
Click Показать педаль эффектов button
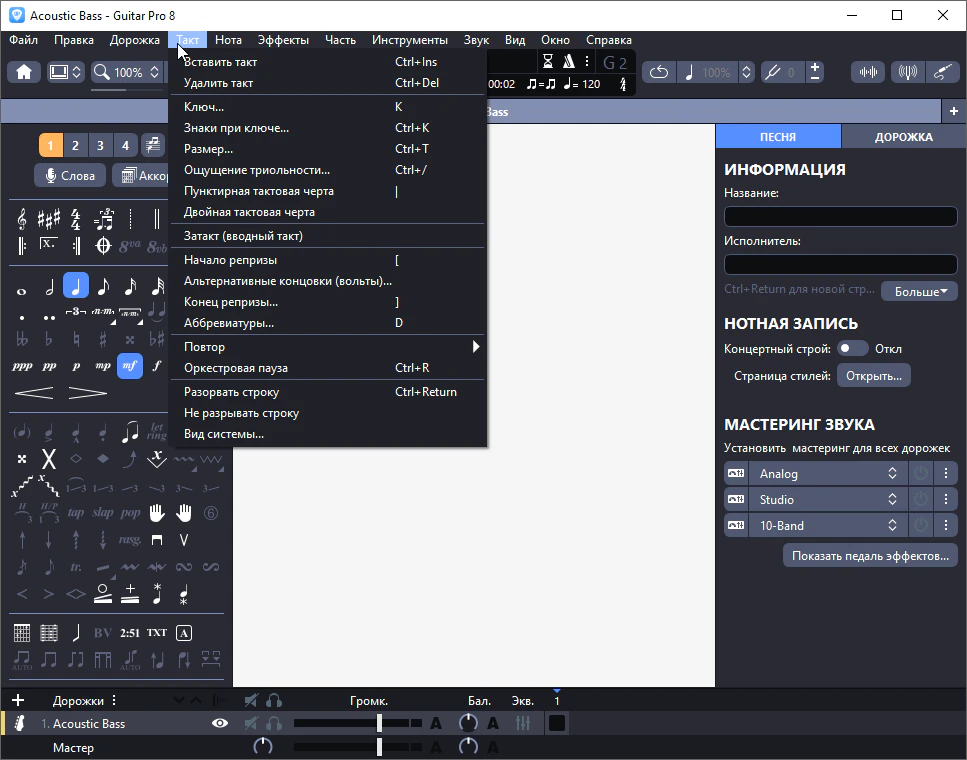tap(870, 555)
